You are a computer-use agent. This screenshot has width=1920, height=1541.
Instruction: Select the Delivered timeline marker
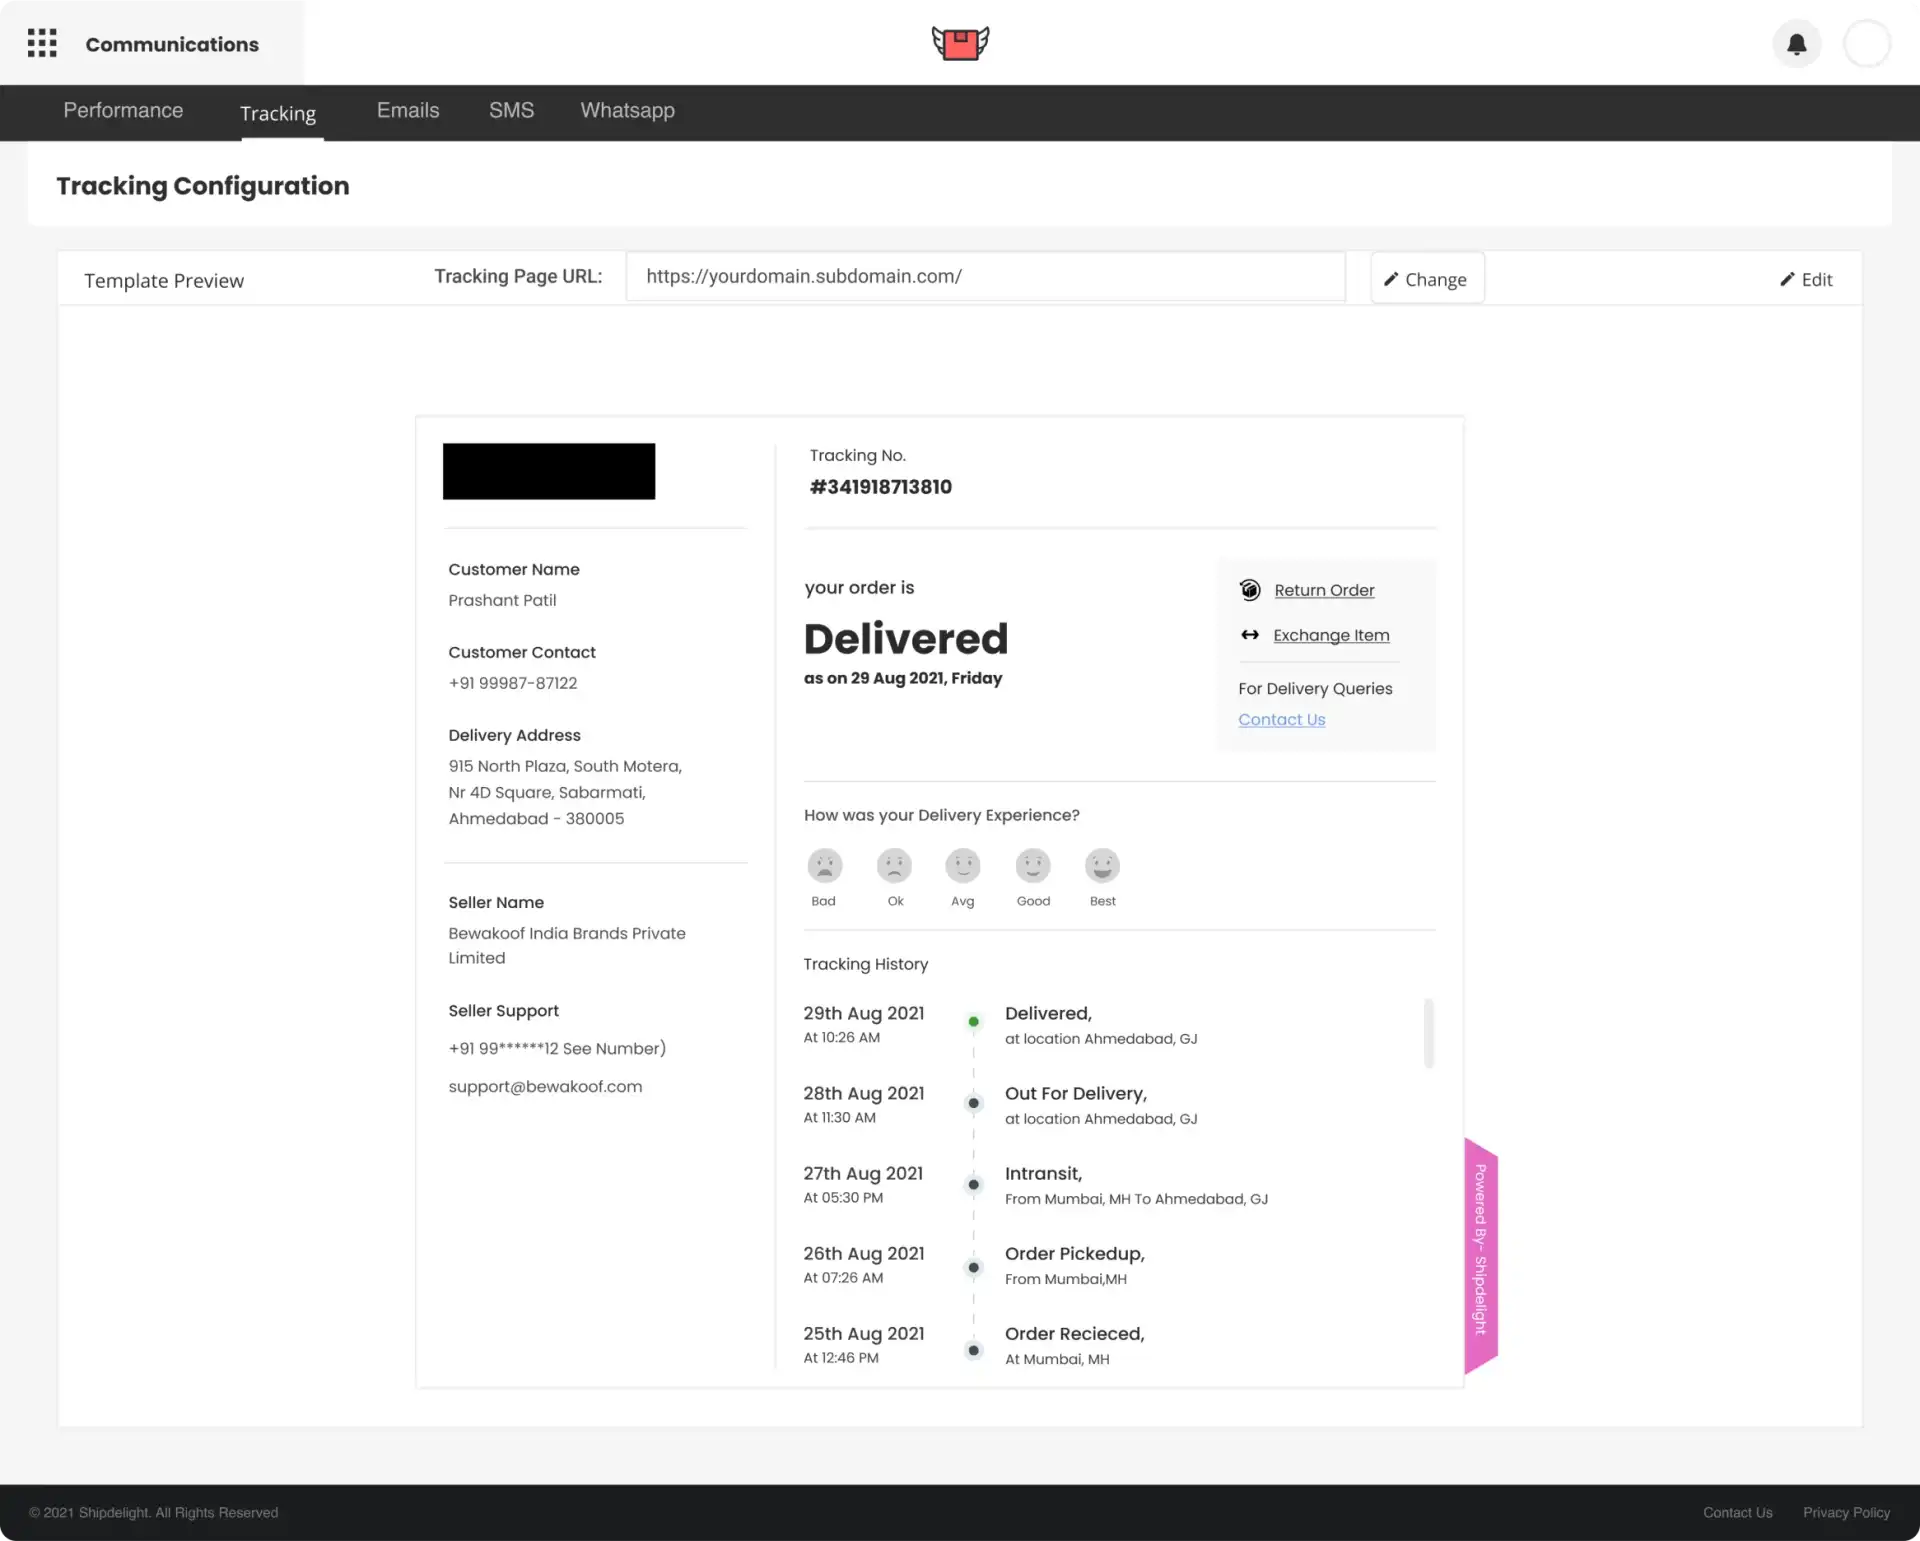[973, 1022]
